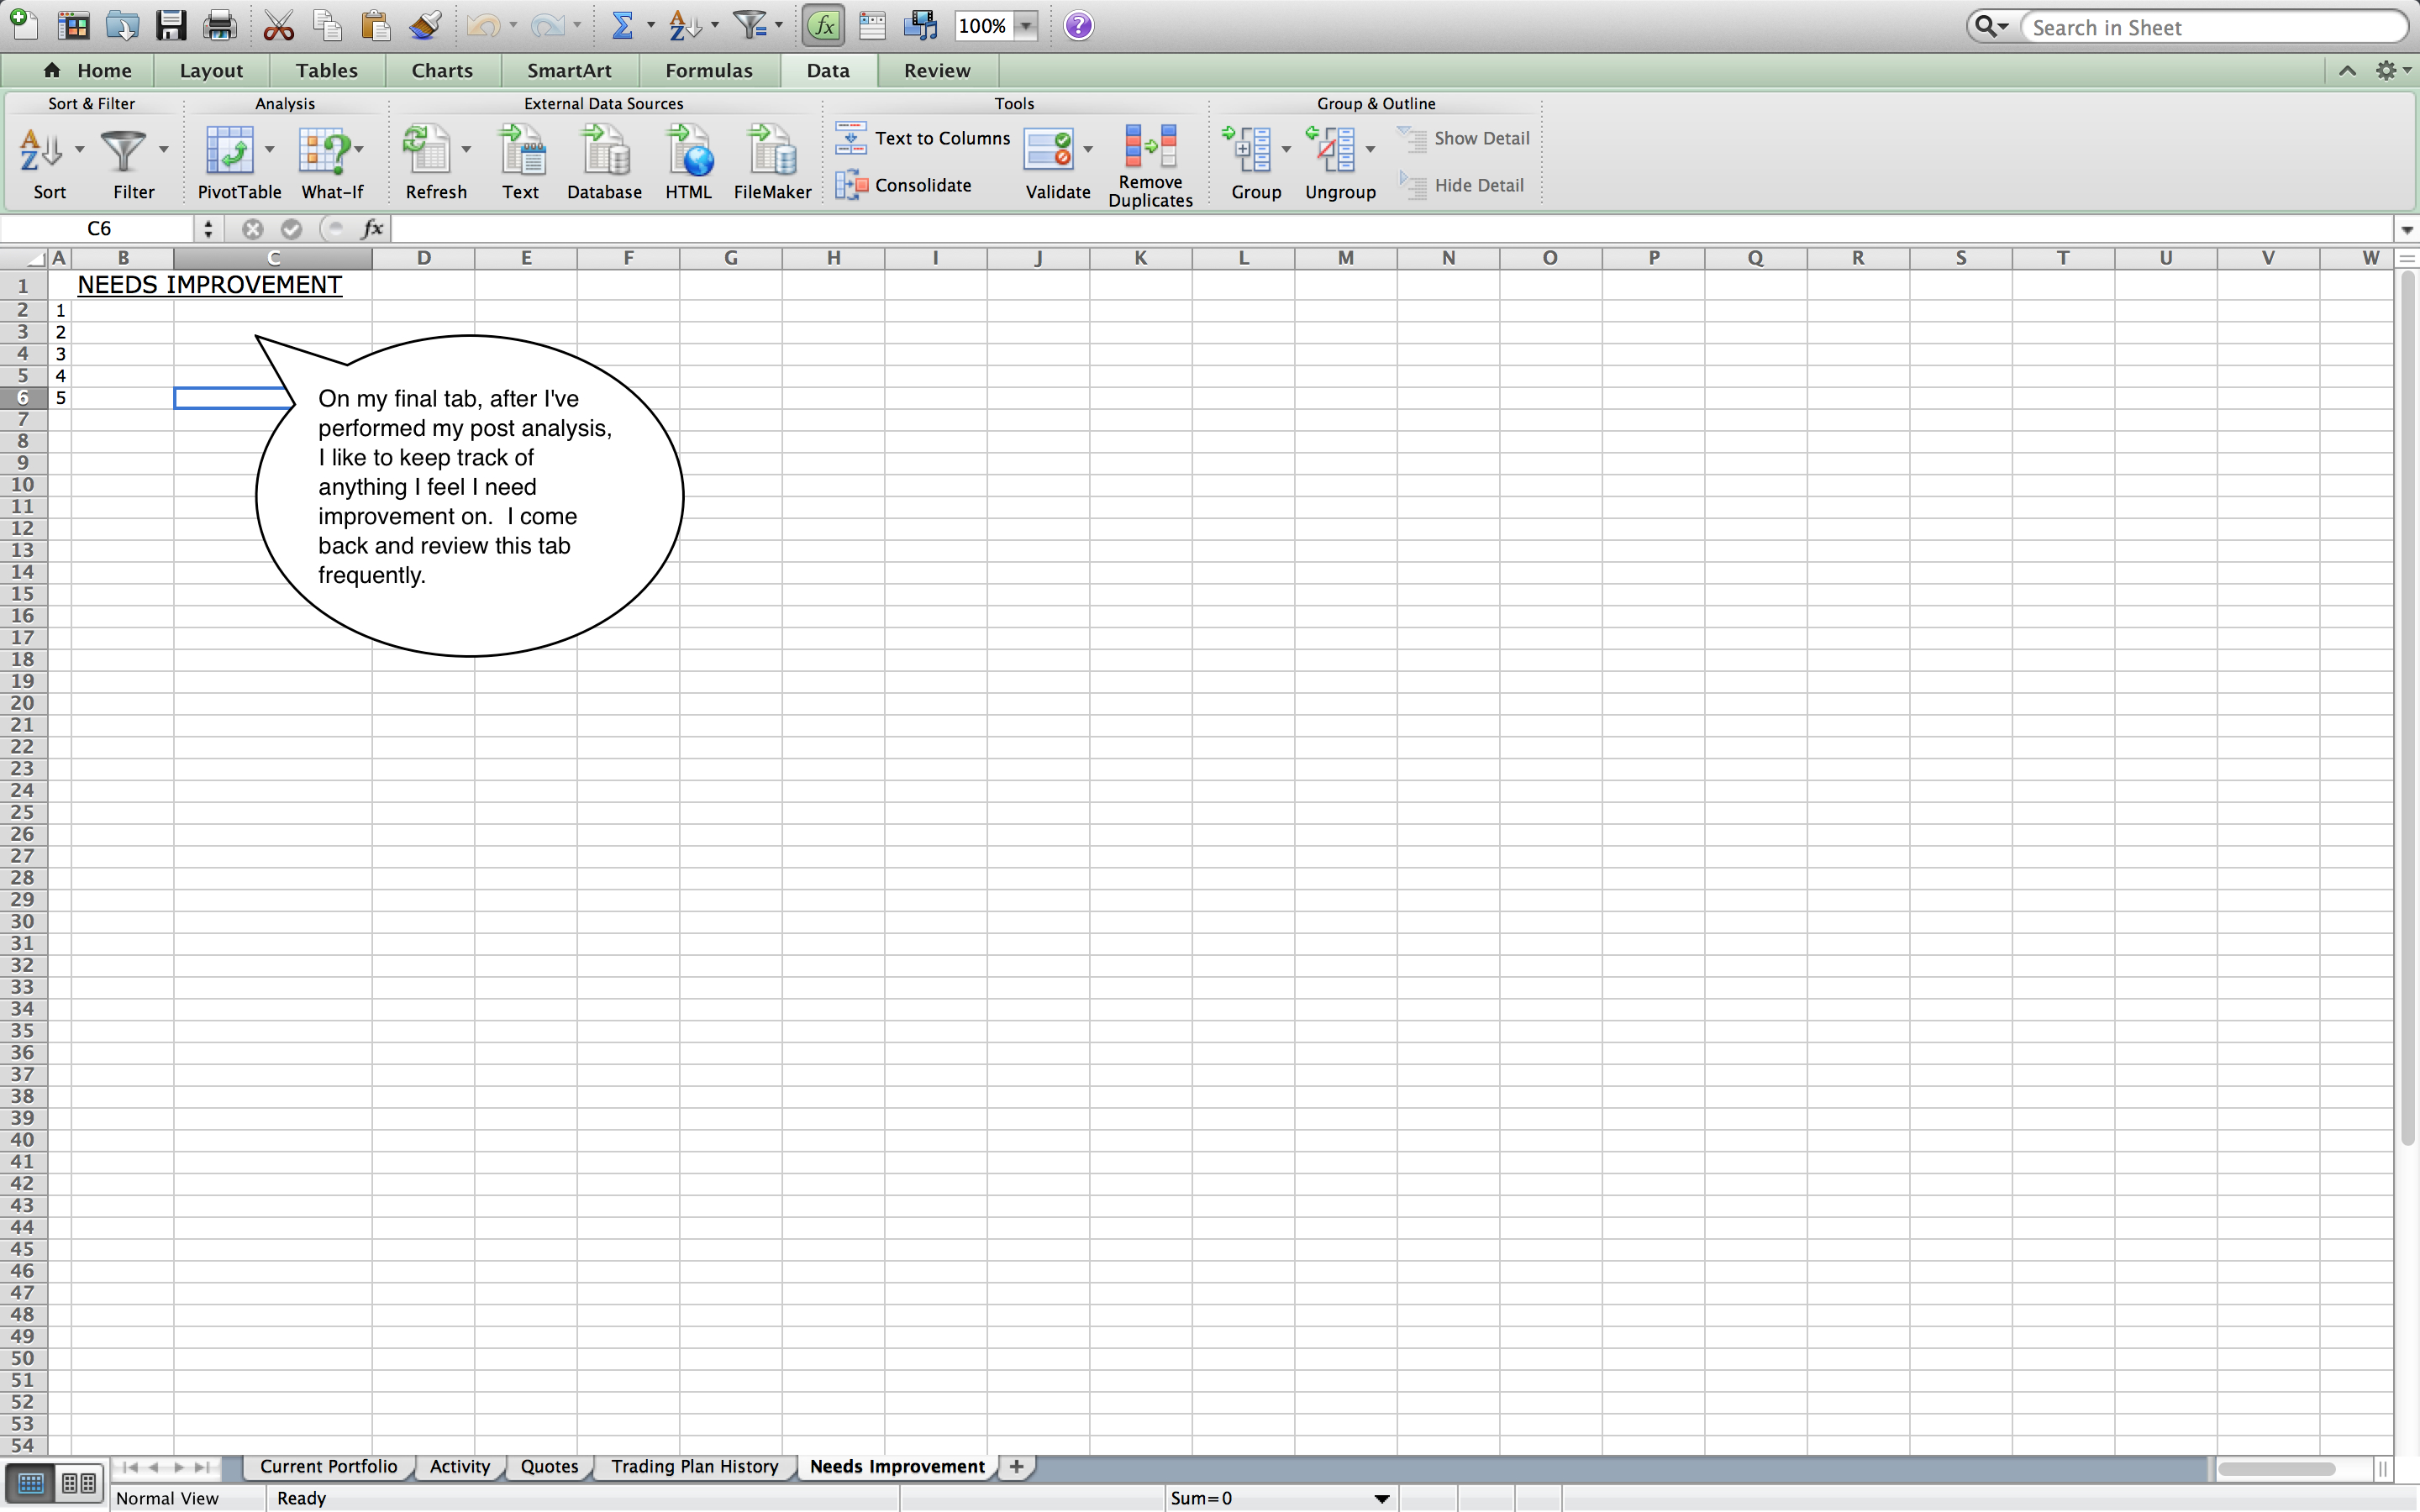Click the Help question mark icon
This screenshot has width=2420, height=1512.
click(x=1078, y=26)
